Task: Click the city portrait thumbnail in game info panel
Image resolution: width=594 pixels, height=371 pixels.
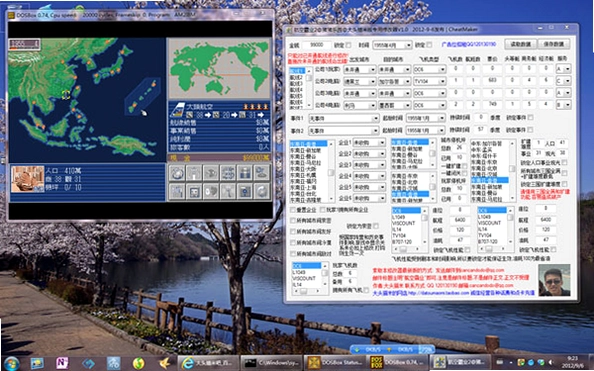Action: point(27,179)
